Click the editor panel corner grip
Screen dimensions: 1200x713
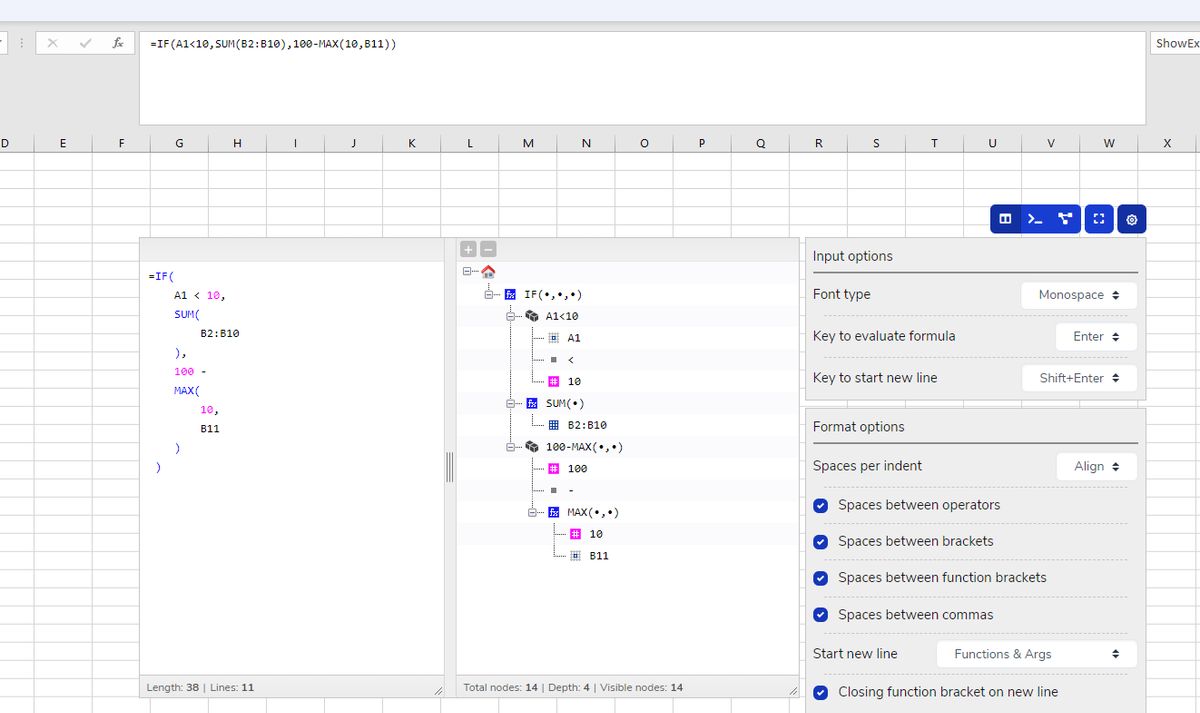[x=438, y=692]
